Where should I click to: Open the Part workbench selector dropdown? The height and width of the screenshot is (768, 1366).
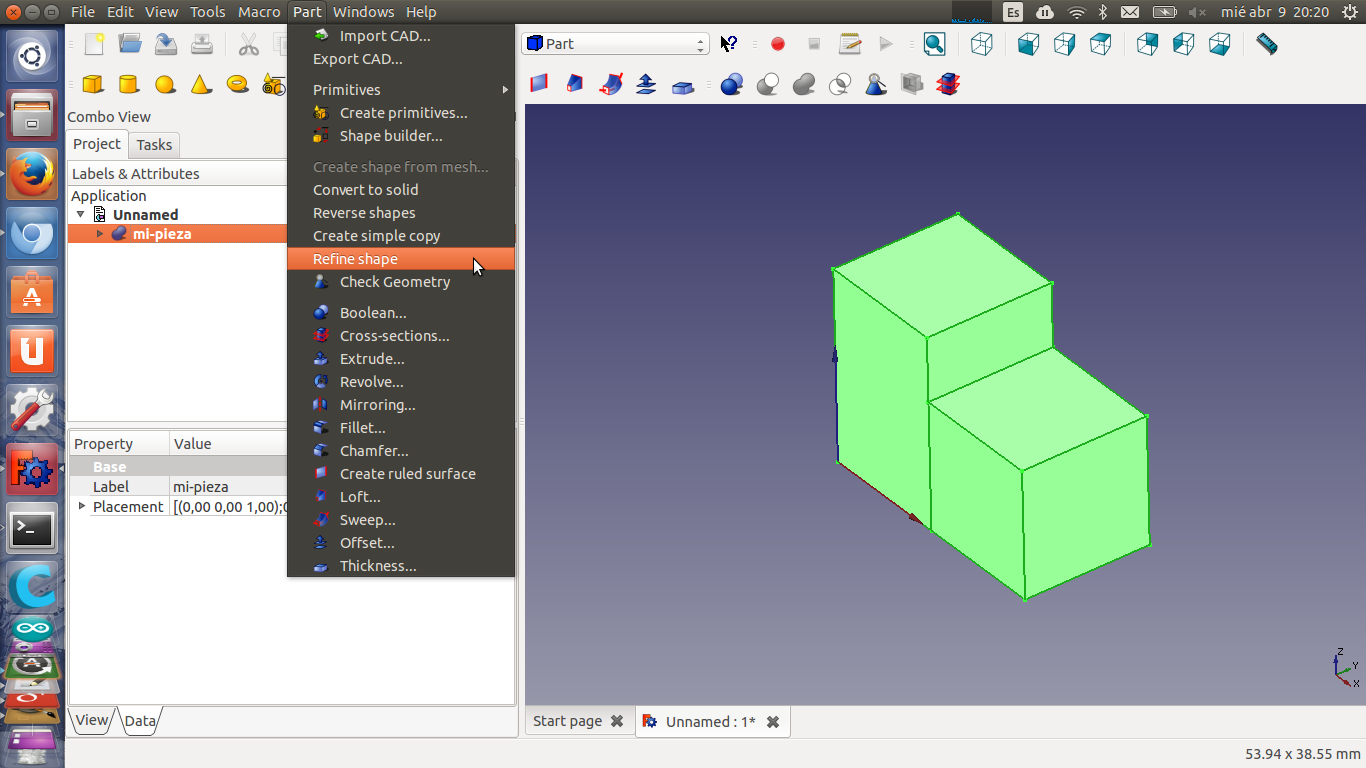click(x=615, y=44)
